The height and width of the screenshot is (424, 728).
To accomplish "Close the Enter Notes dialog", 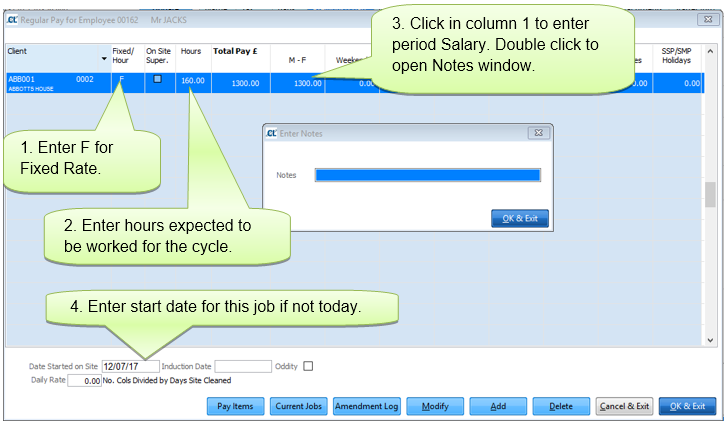I will click(539, 133).
